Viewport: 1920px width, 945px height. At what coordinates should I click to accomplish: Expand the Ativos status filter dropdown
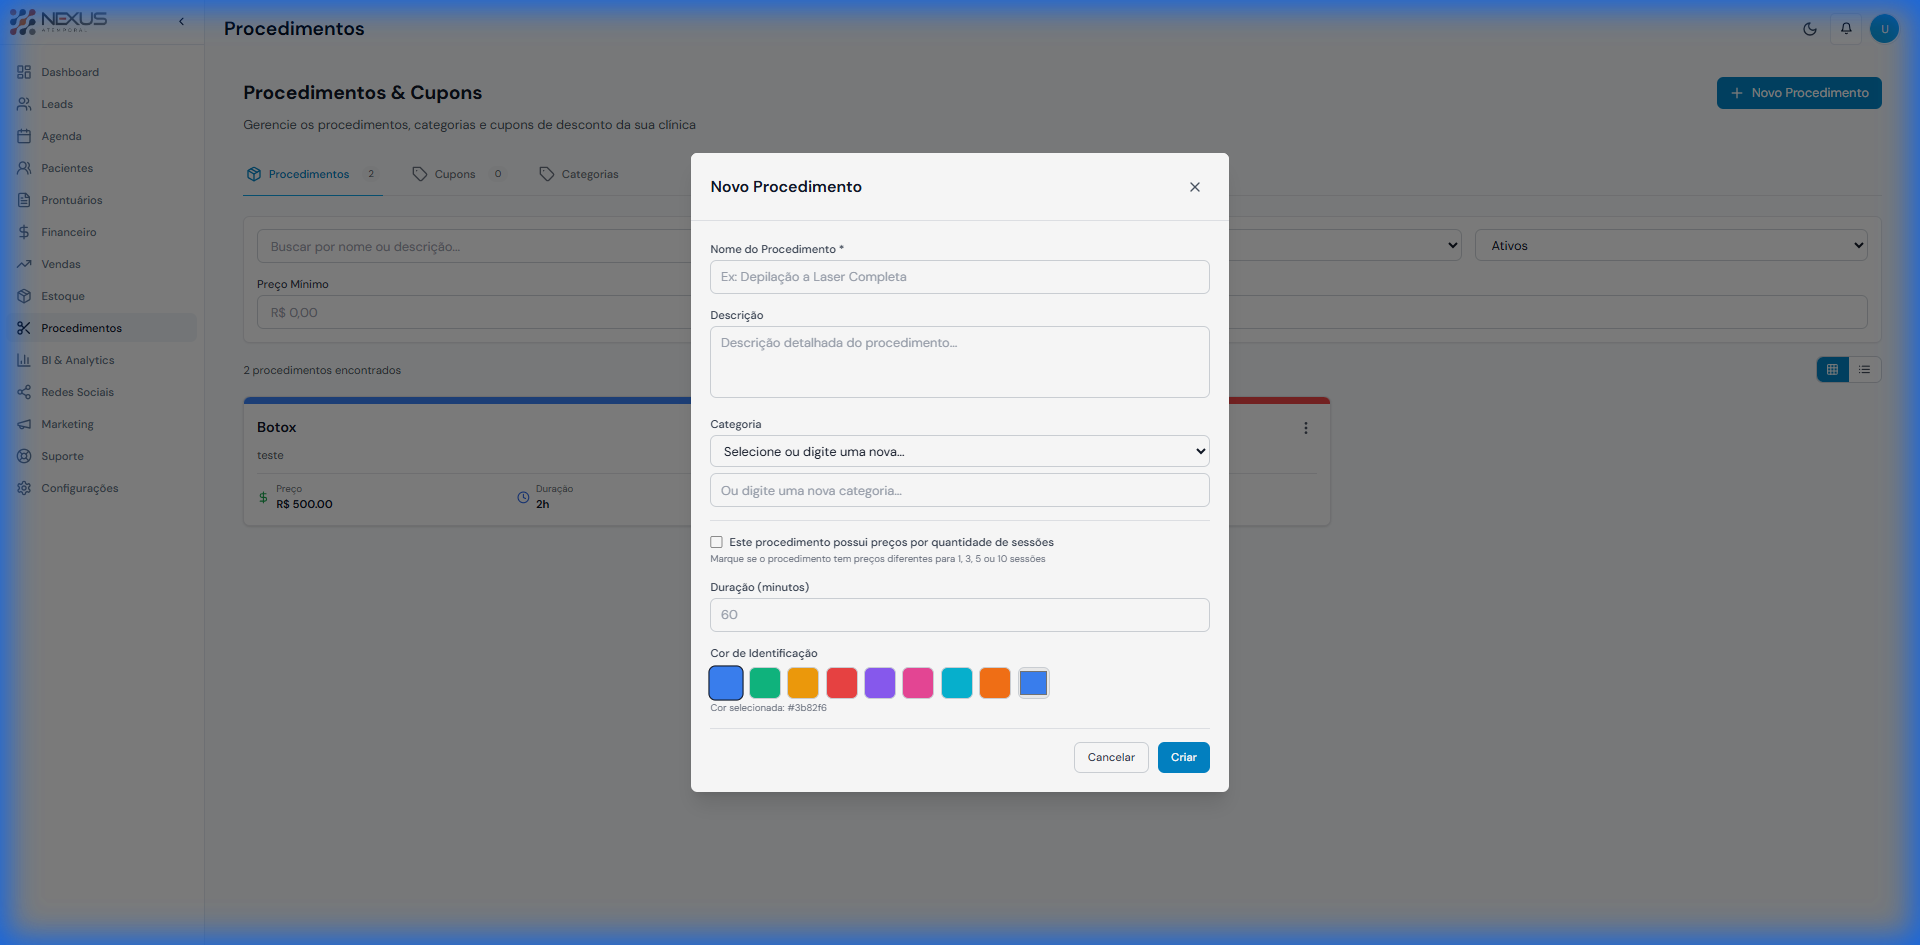1670,245
